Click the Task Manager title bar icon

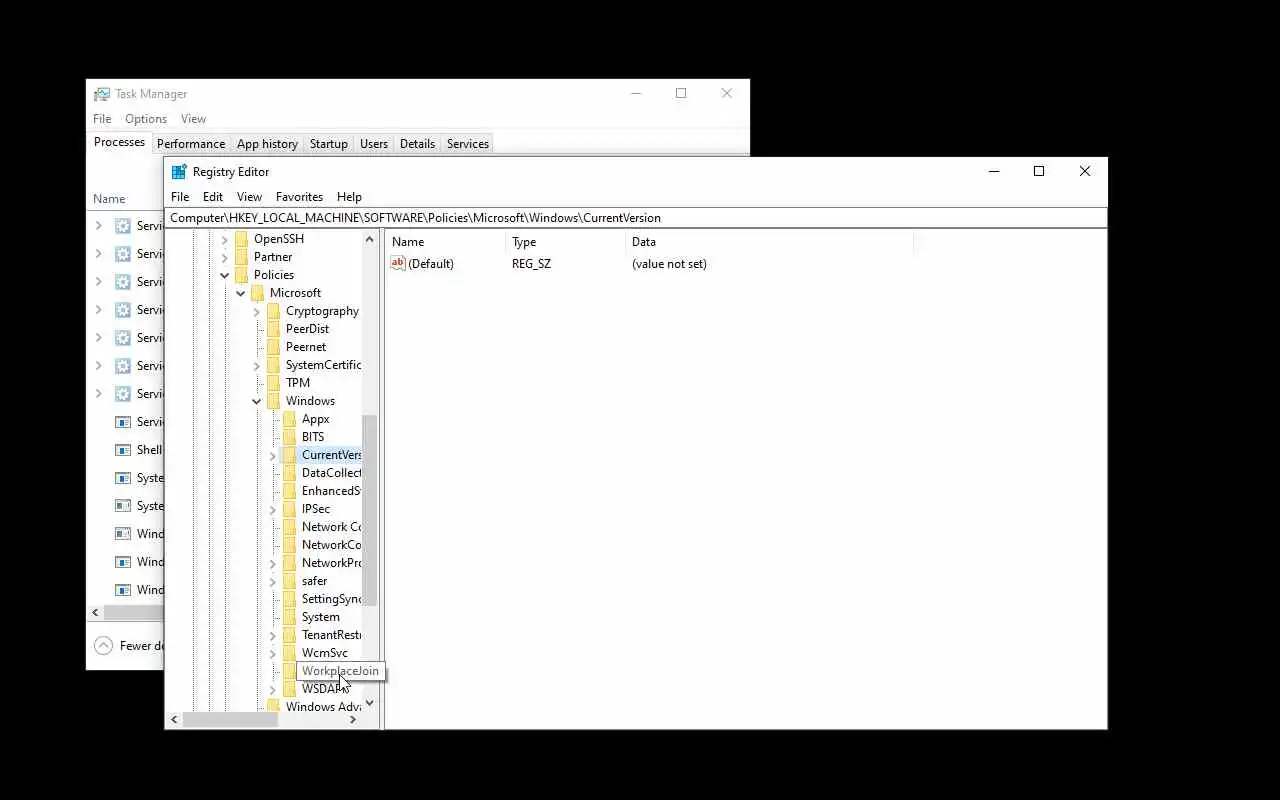(102, 94)
